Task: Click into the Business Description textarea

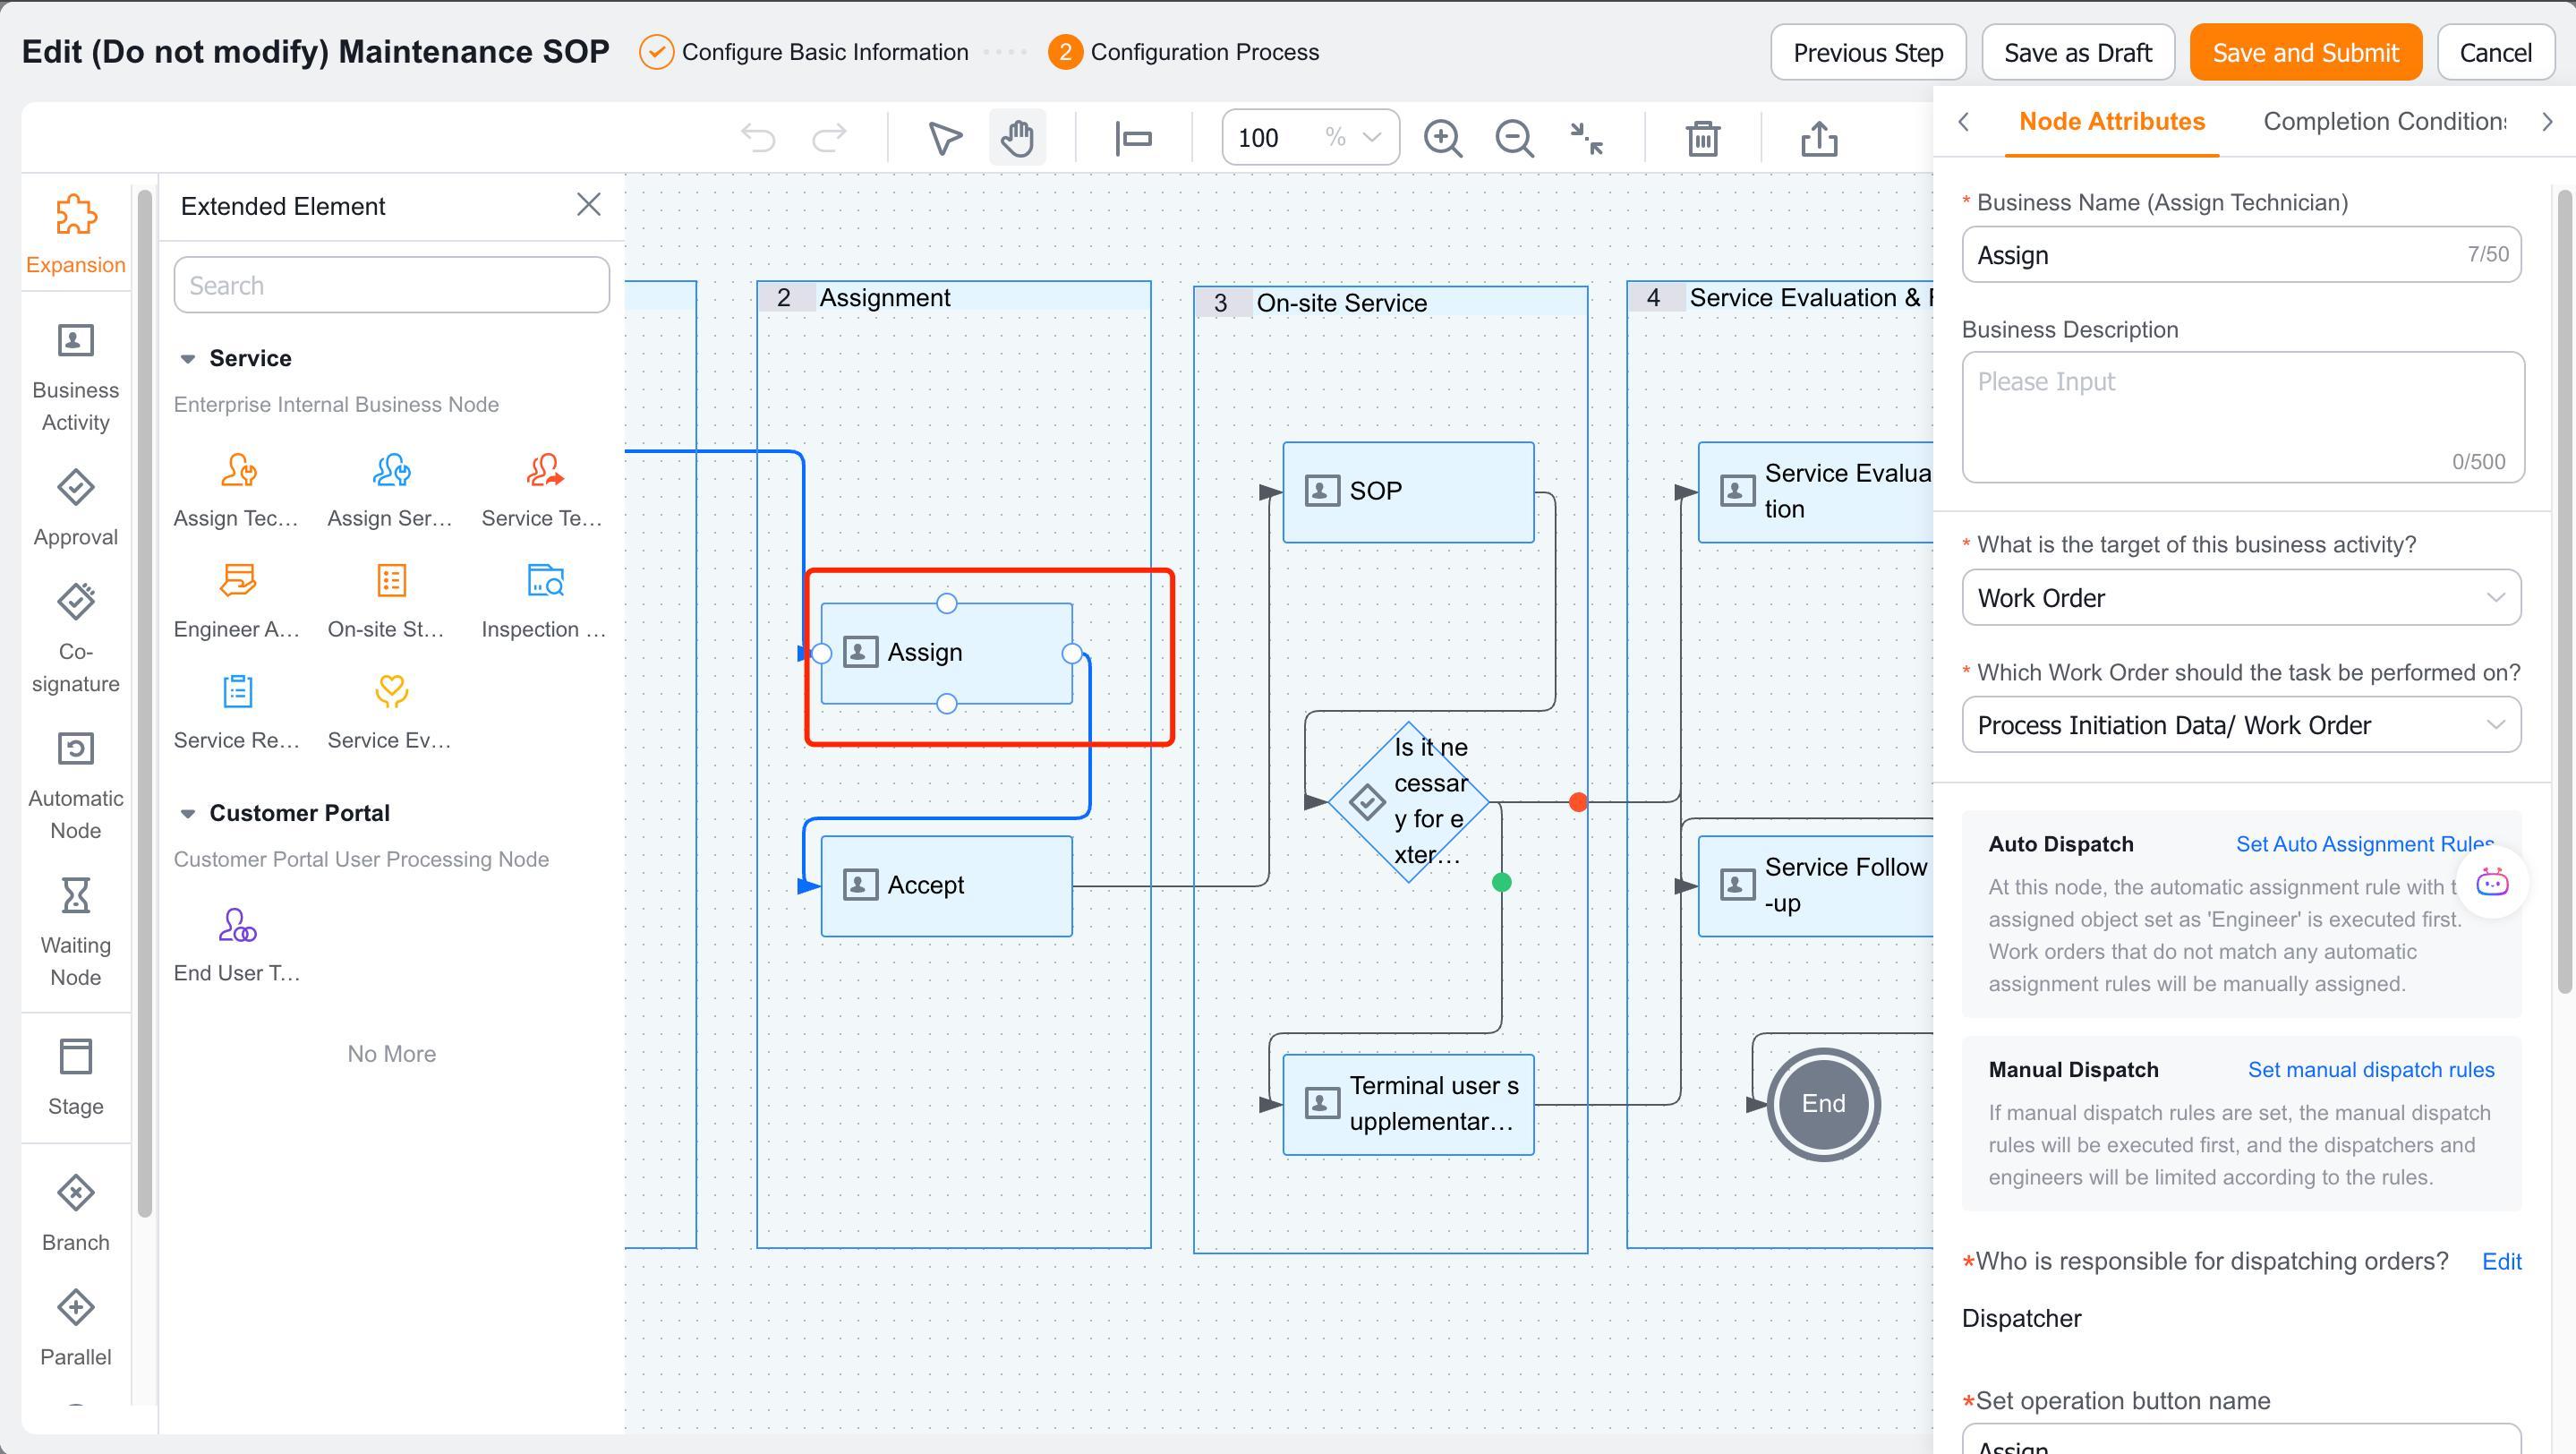Action: point(2243,417)
